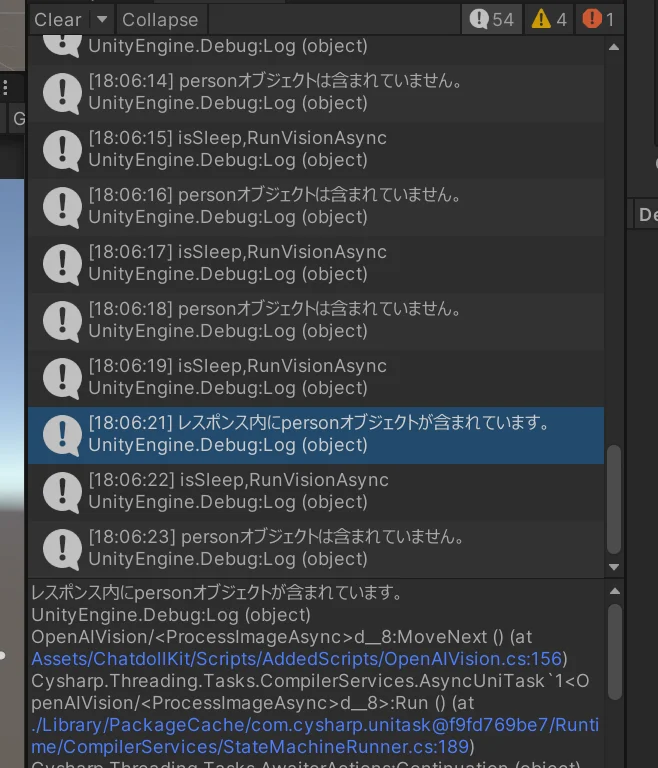This screenshot has height=768, width=658.
Task: Select the 18:06:14 person log entry
Action: coord(316,93)
